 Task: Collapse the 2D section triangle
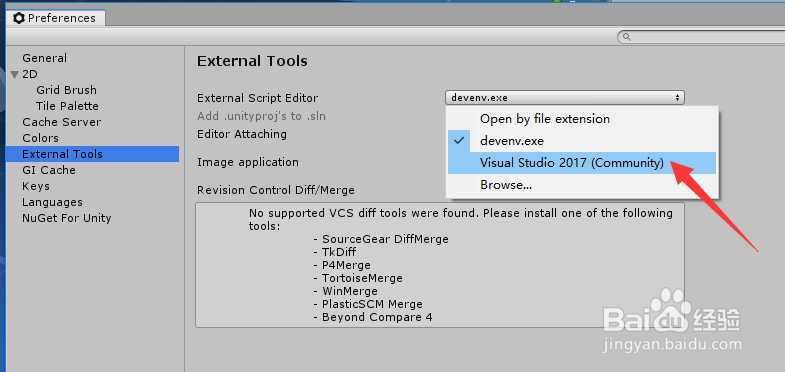click(14, 75)
